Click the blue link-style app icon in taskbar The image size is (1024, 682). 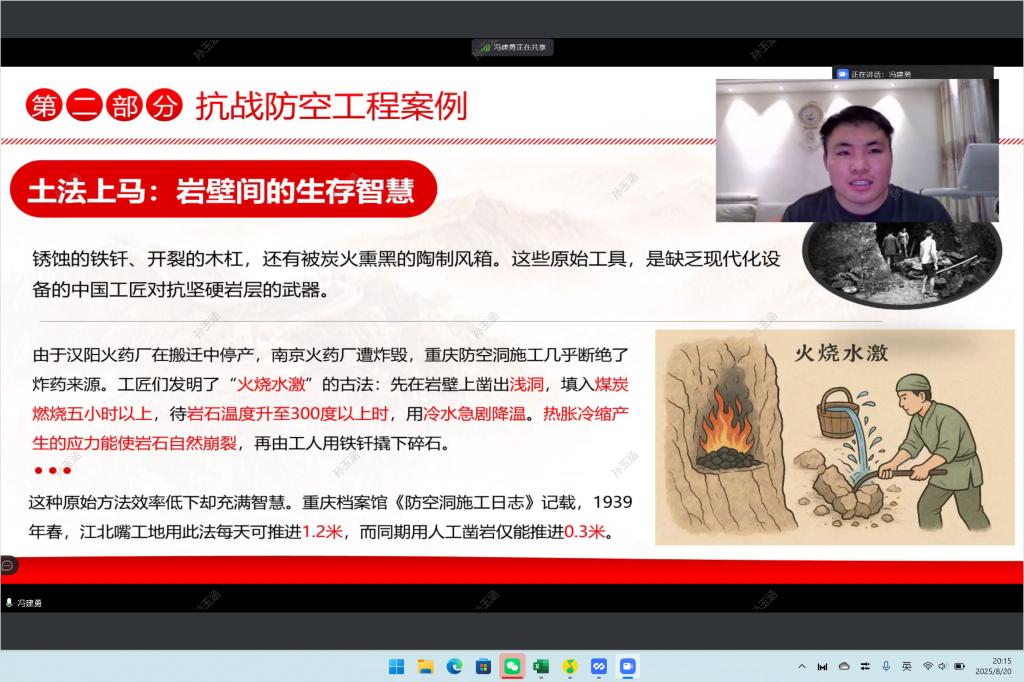599,666
